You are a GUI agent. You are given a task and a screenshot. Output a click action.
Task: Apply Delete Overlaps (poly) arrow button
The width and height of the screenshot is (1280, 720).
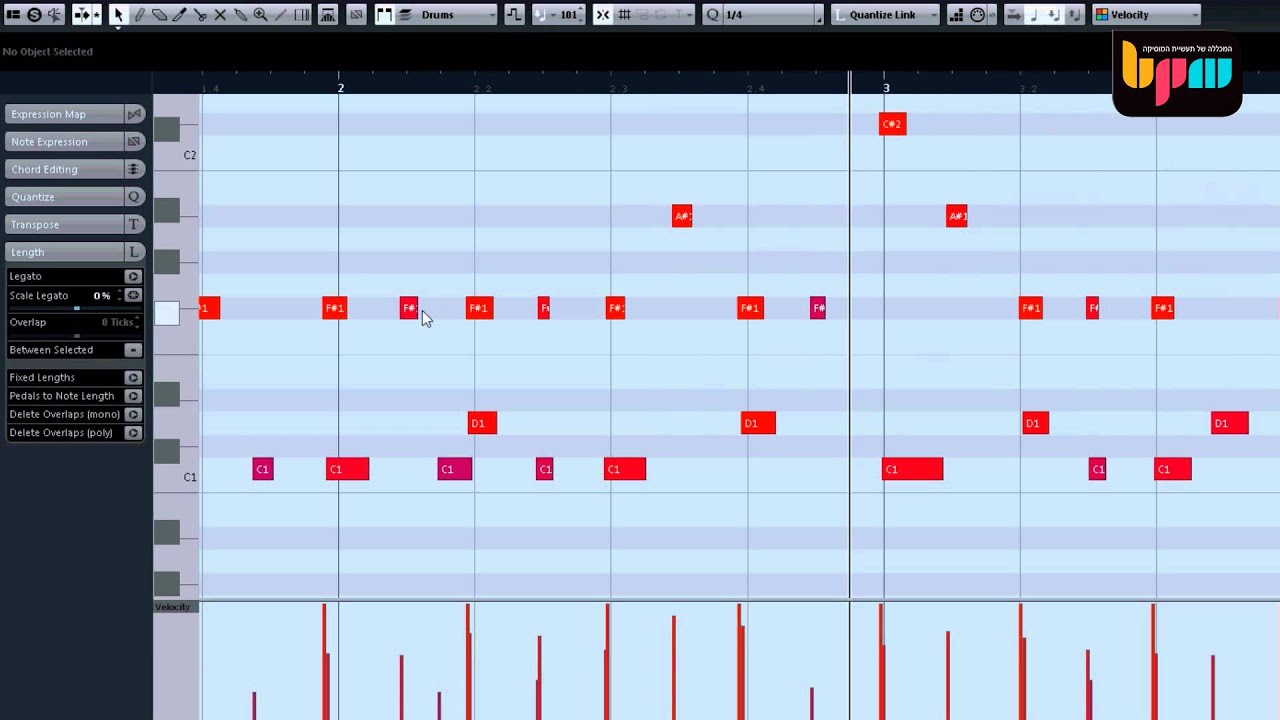[x=133, y=433]
